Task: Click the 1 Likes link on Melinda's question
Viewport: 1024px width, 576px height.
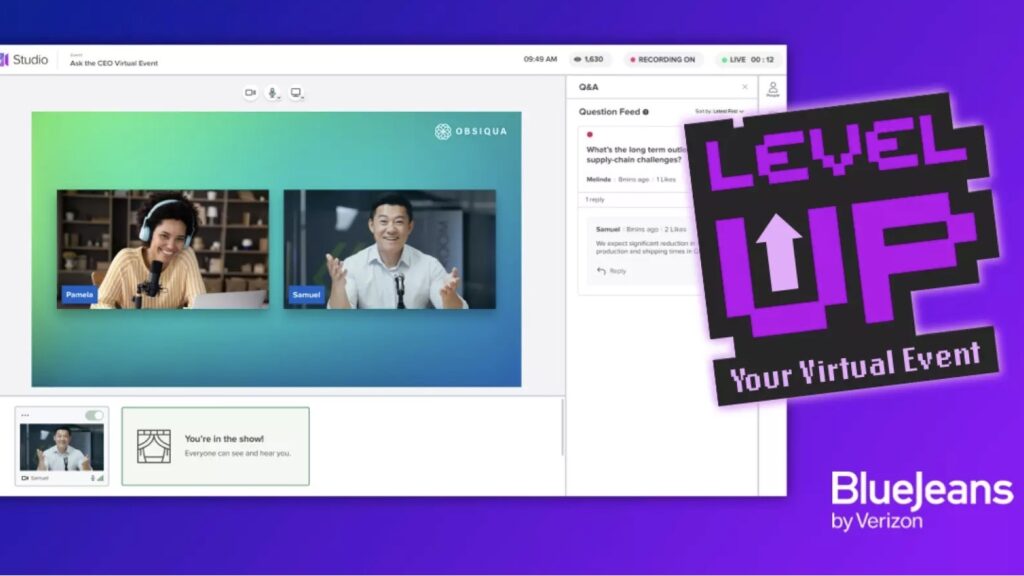Action: [x=666, y=179]
